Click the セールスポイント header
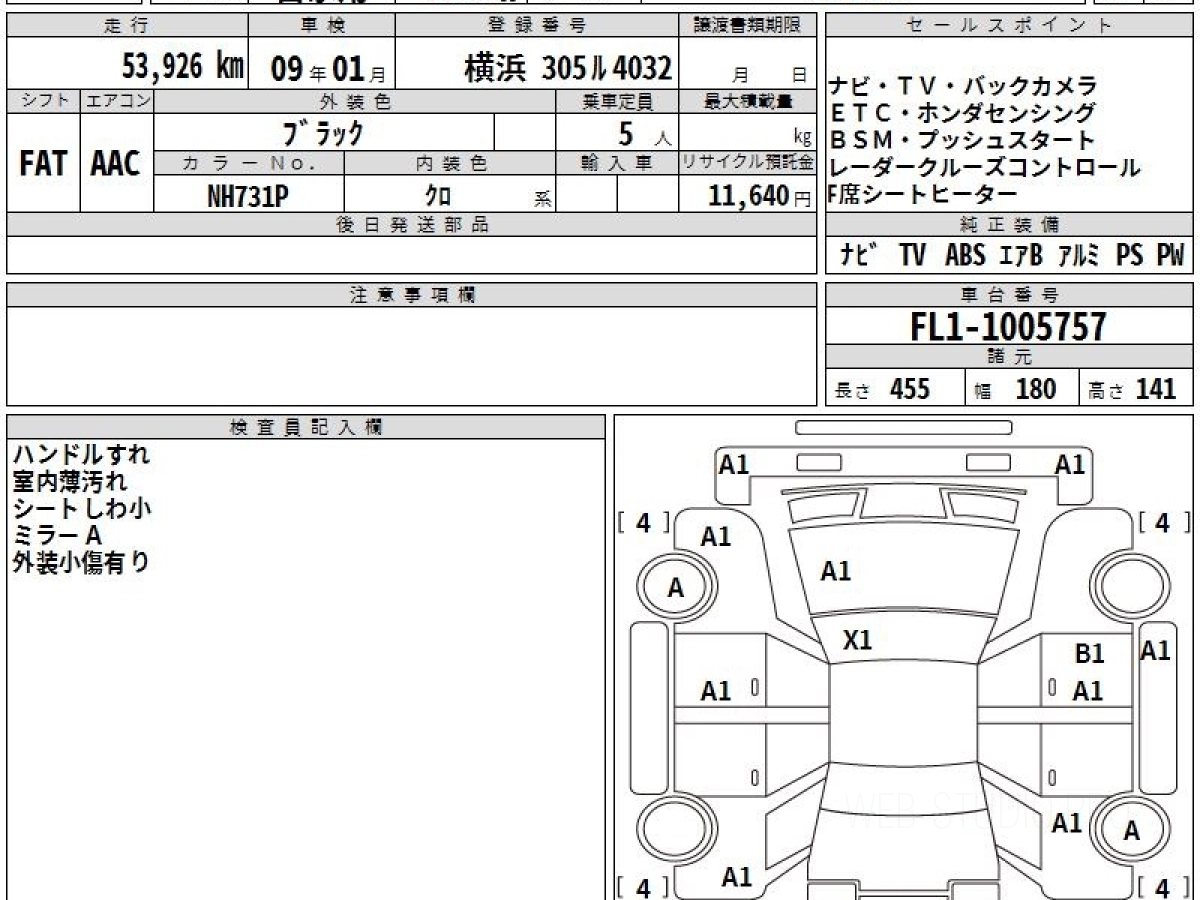1200x900 pixels. [1008, 26]
